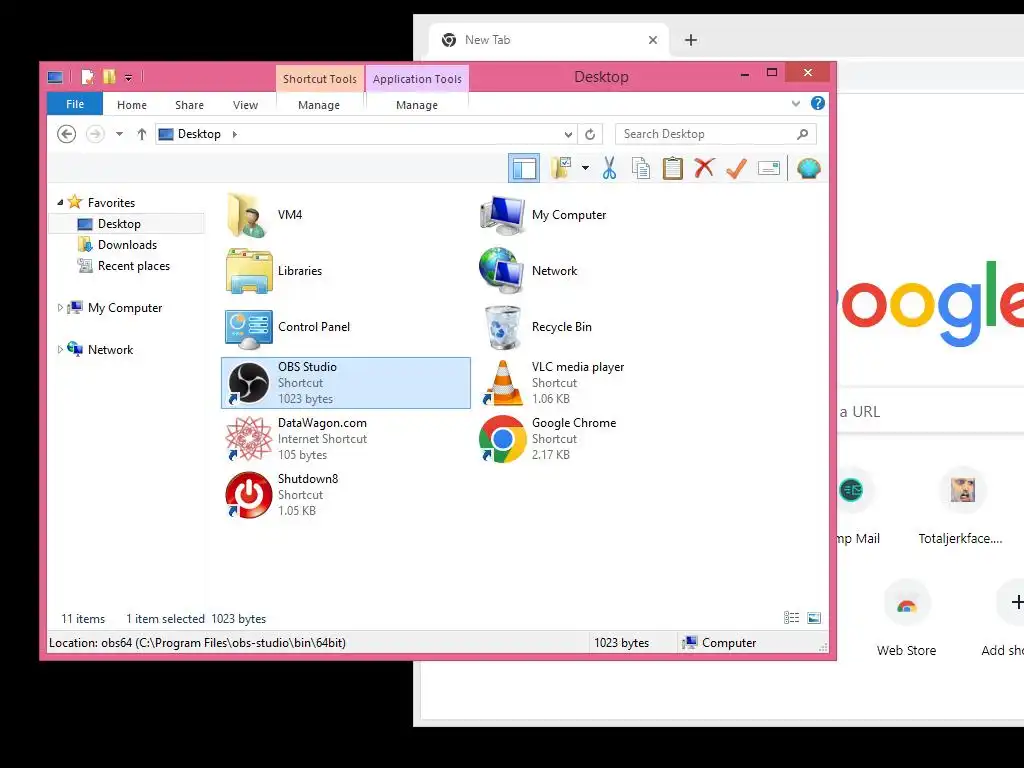1024x768 pixels.
Task: Open Web Store shortcut in Chrome
Action: 906,616
